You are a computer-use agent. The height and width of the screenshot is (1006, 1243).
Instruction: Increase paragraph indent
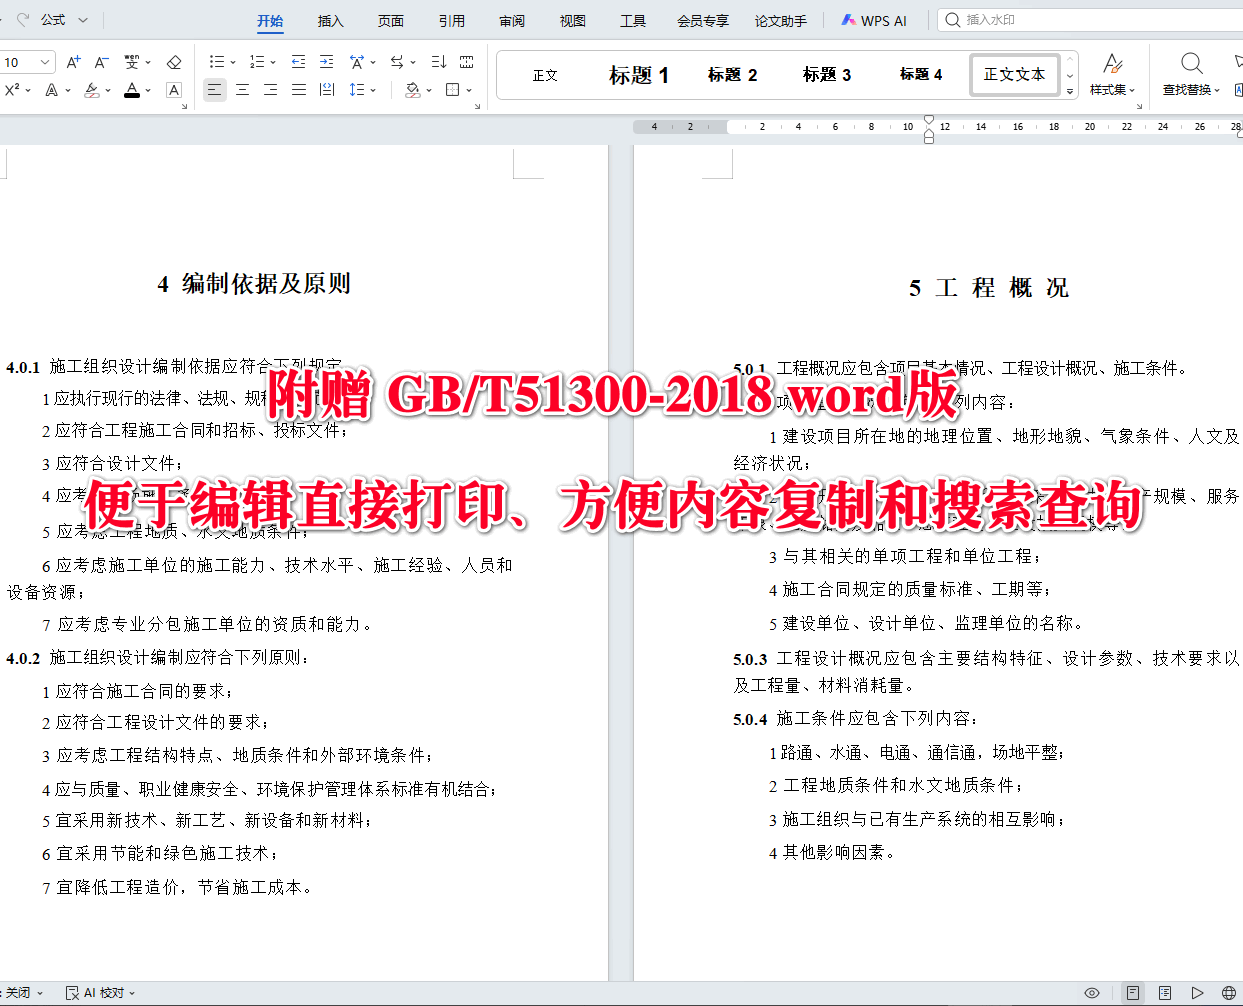(x=326, y=62)
